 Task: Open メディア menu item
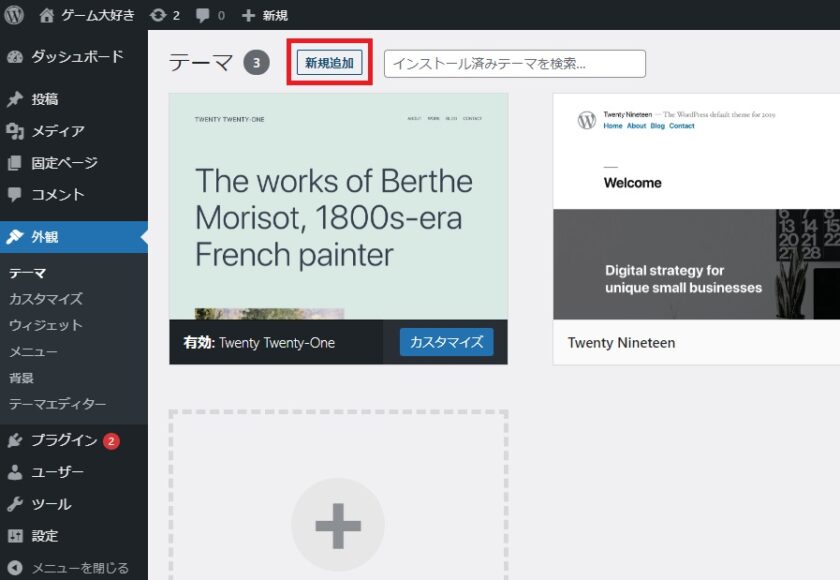74,131
